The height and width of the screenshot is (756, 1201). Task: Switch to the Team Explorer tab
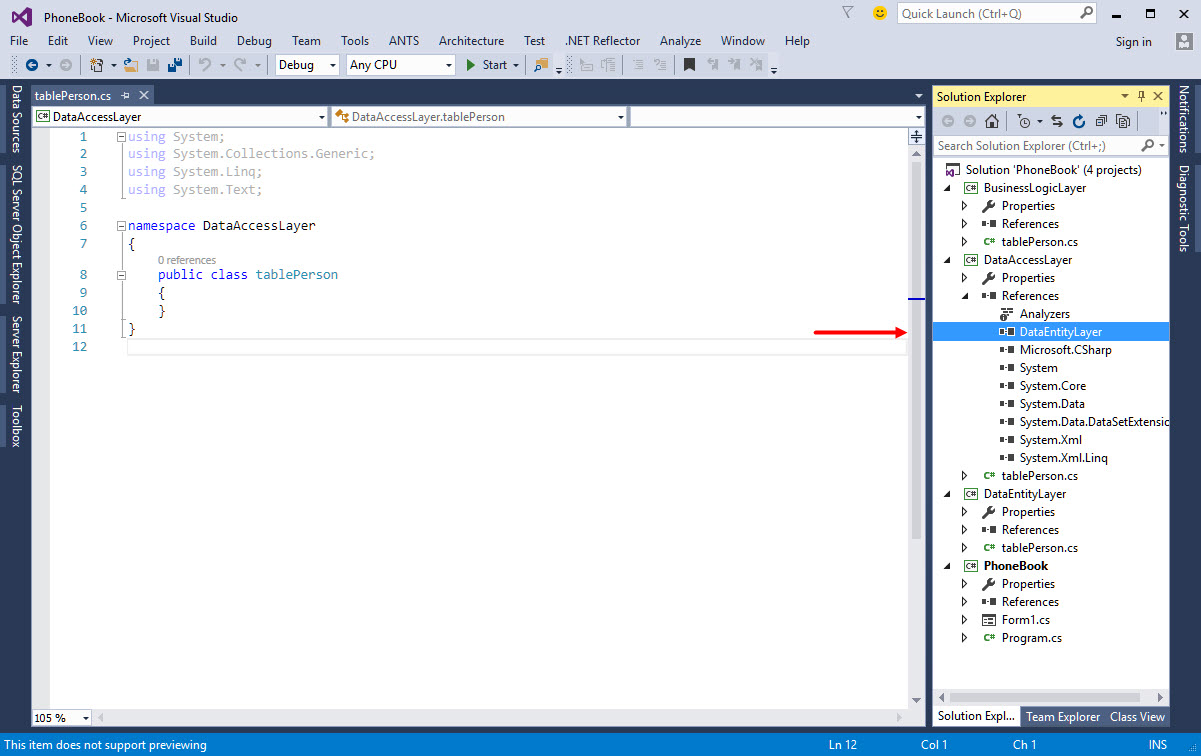pos(1062,716)
